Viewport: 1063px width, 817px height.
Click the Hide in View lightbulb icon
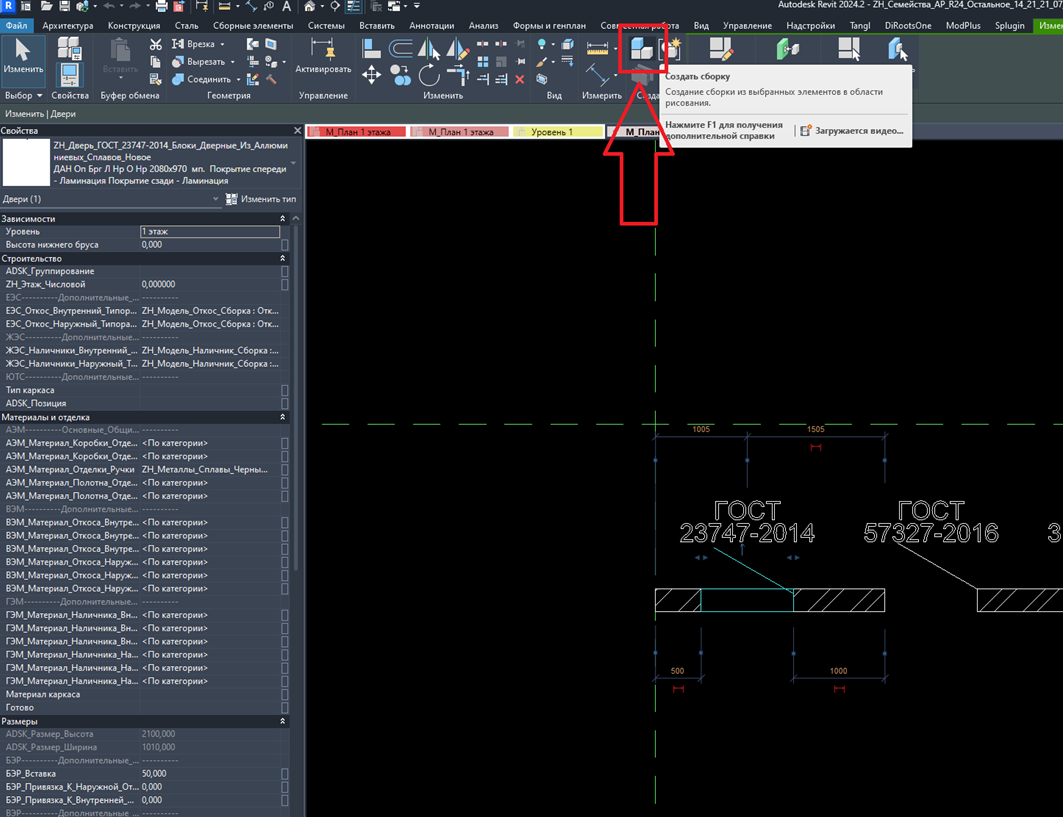tap(542, 45)
